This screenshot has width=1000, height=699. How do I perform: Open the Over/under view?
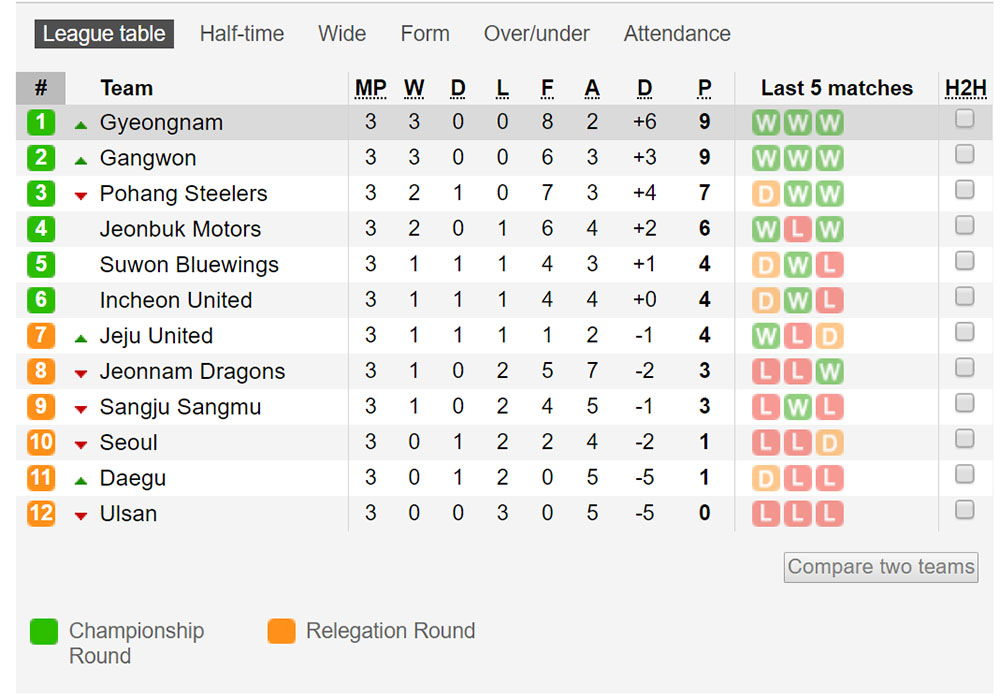pos(536,33)
